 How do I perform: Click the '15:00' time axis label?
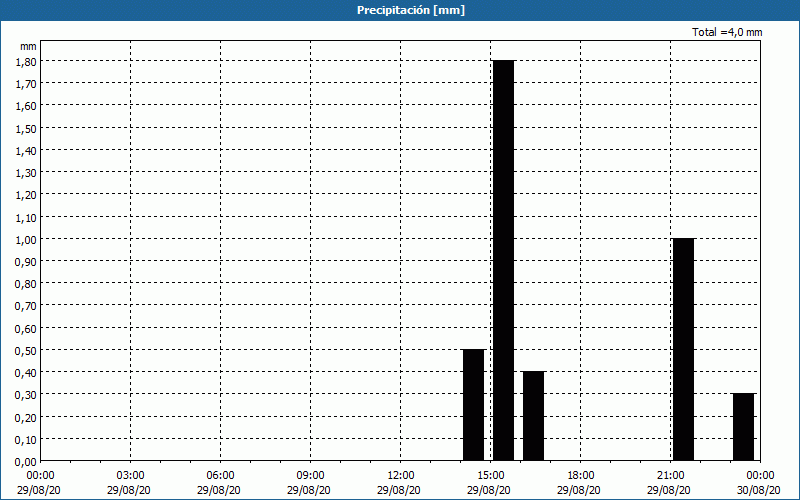pos(491,476)
